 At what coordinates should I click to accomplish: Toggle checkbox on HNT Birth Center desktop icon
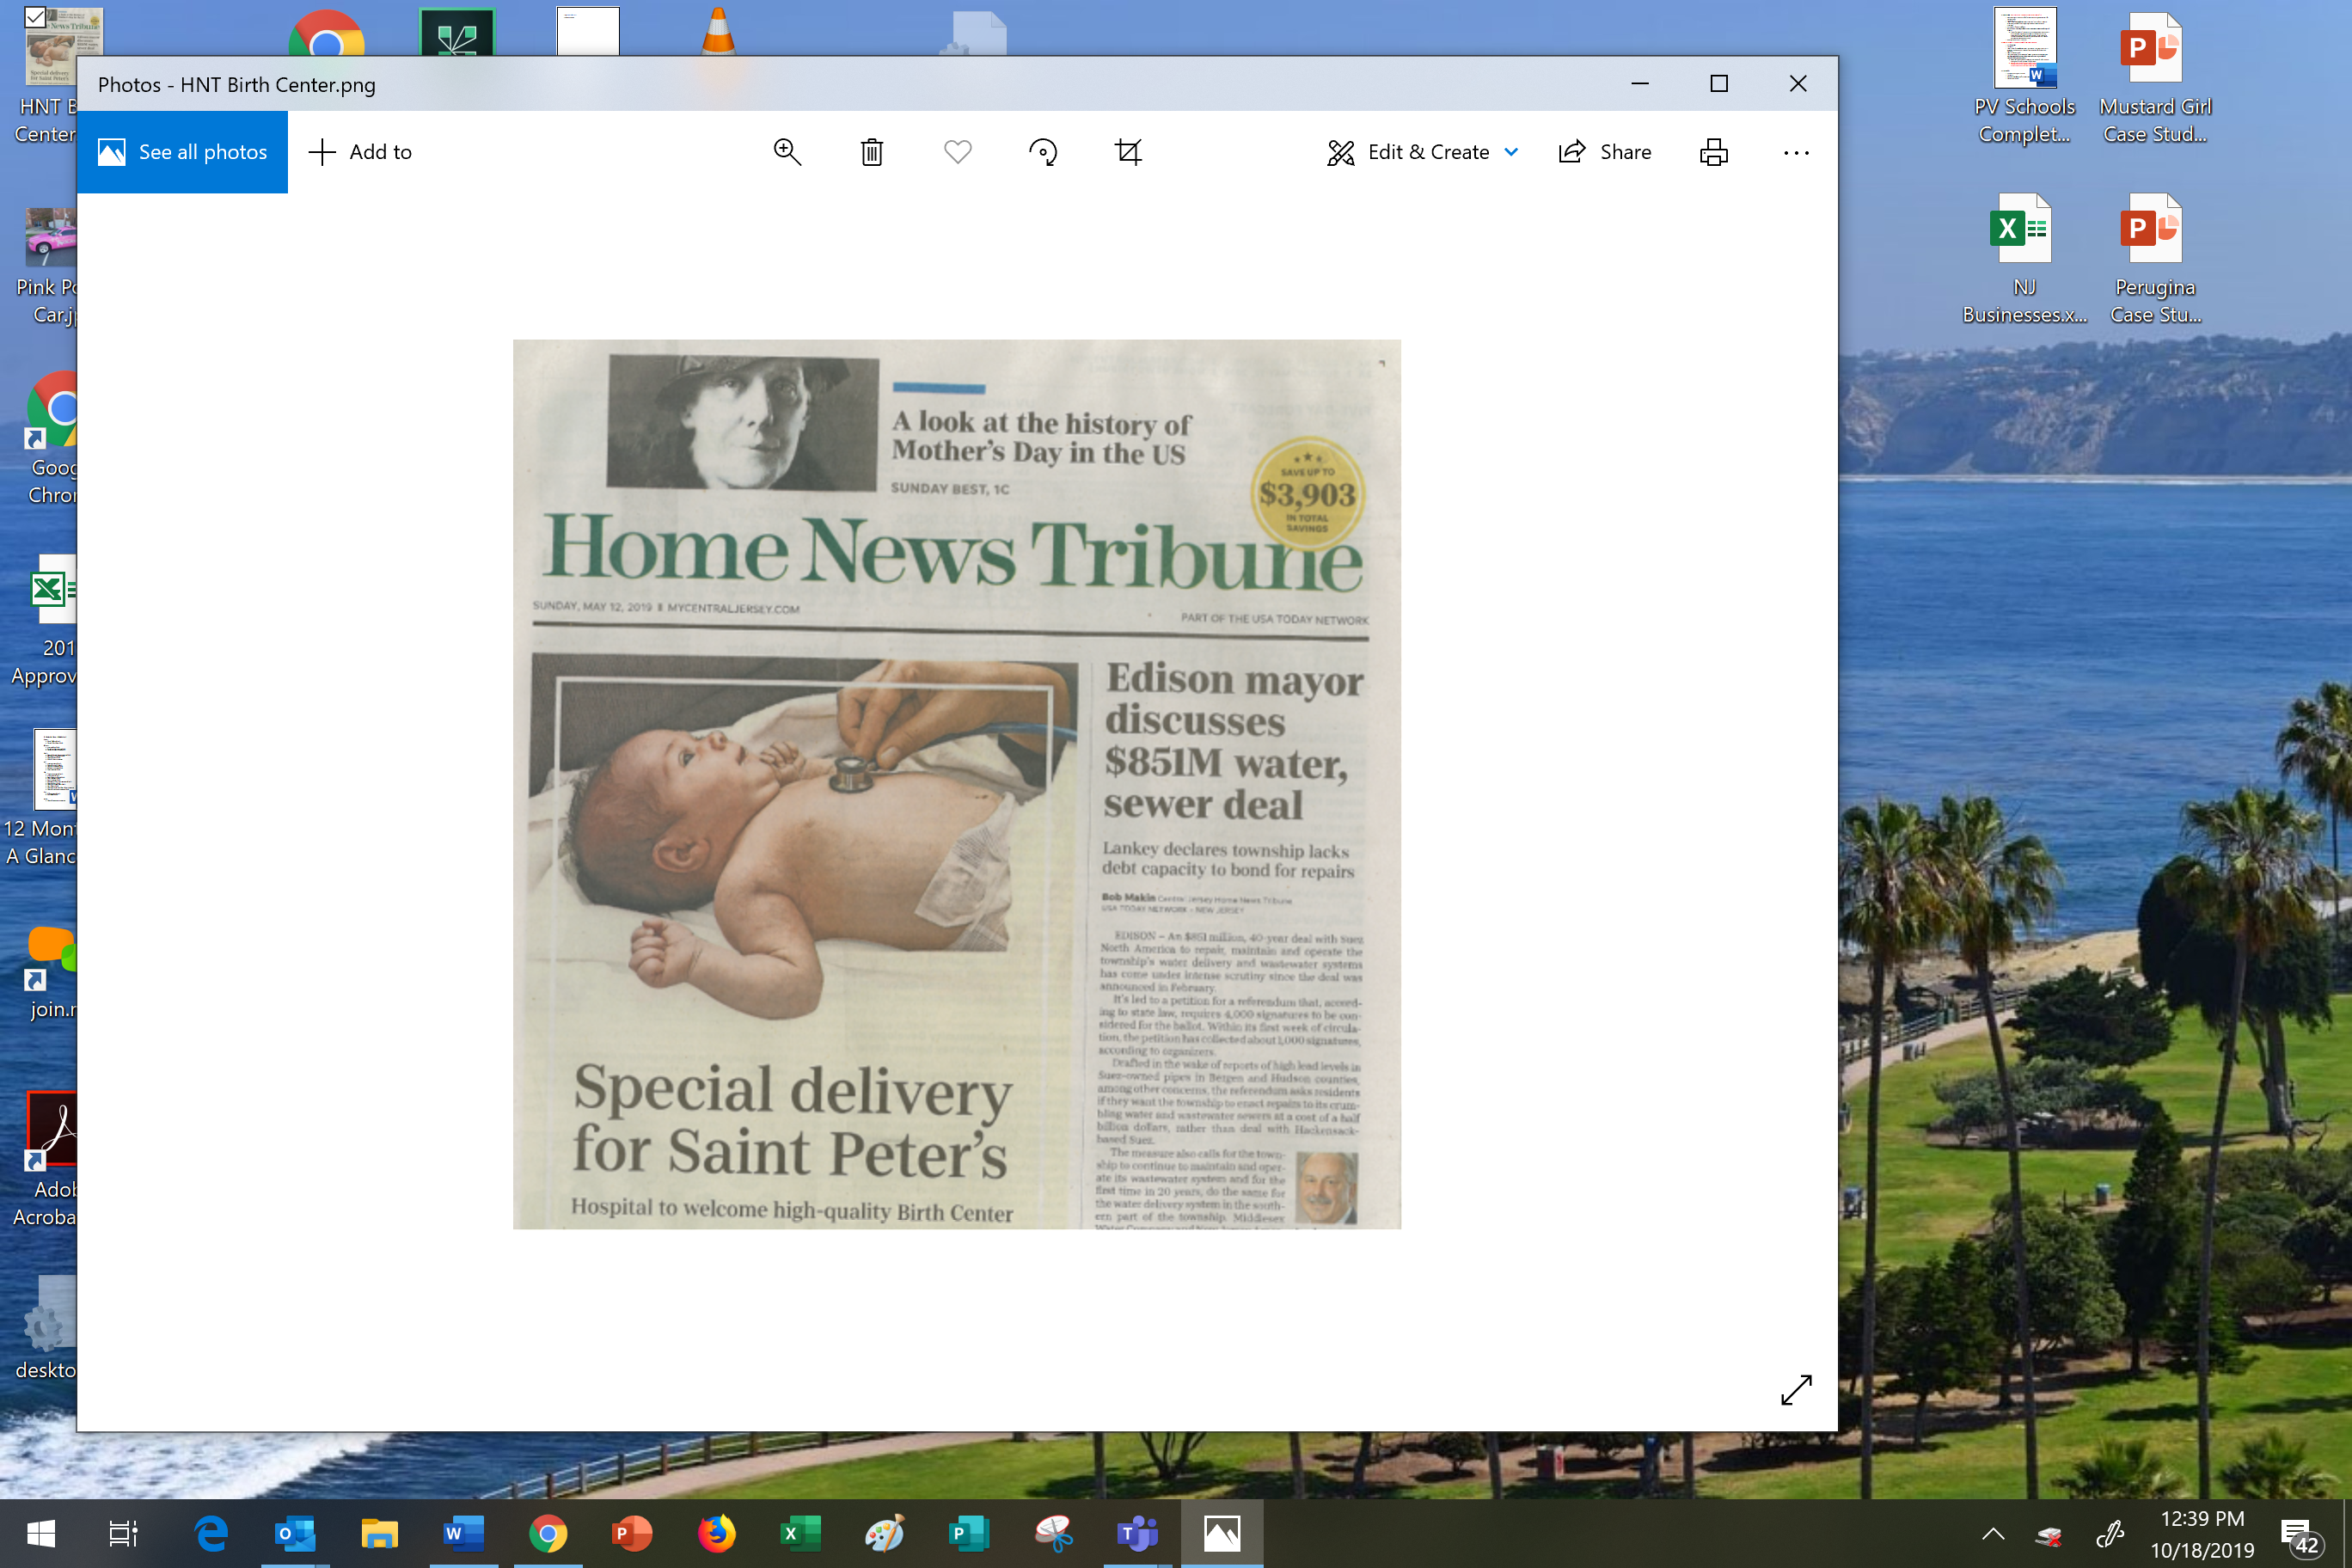coord(35,17)
